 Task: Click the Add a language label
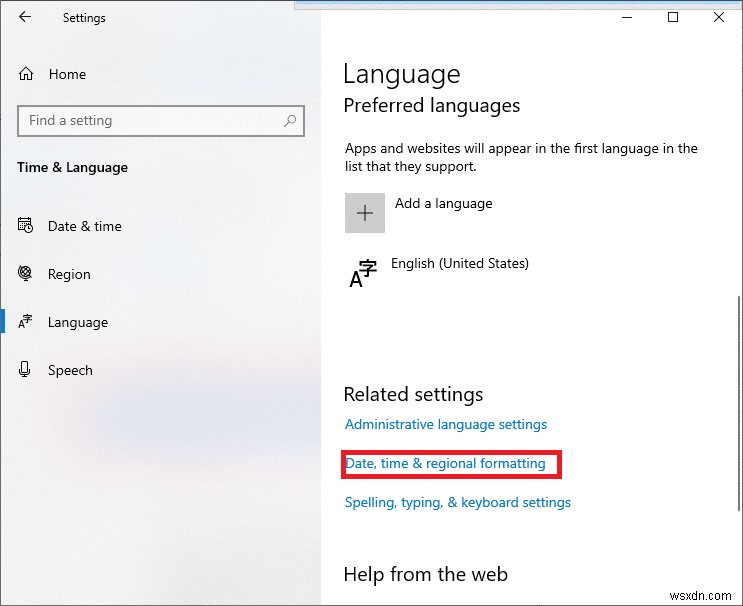(x=444, y=203)
